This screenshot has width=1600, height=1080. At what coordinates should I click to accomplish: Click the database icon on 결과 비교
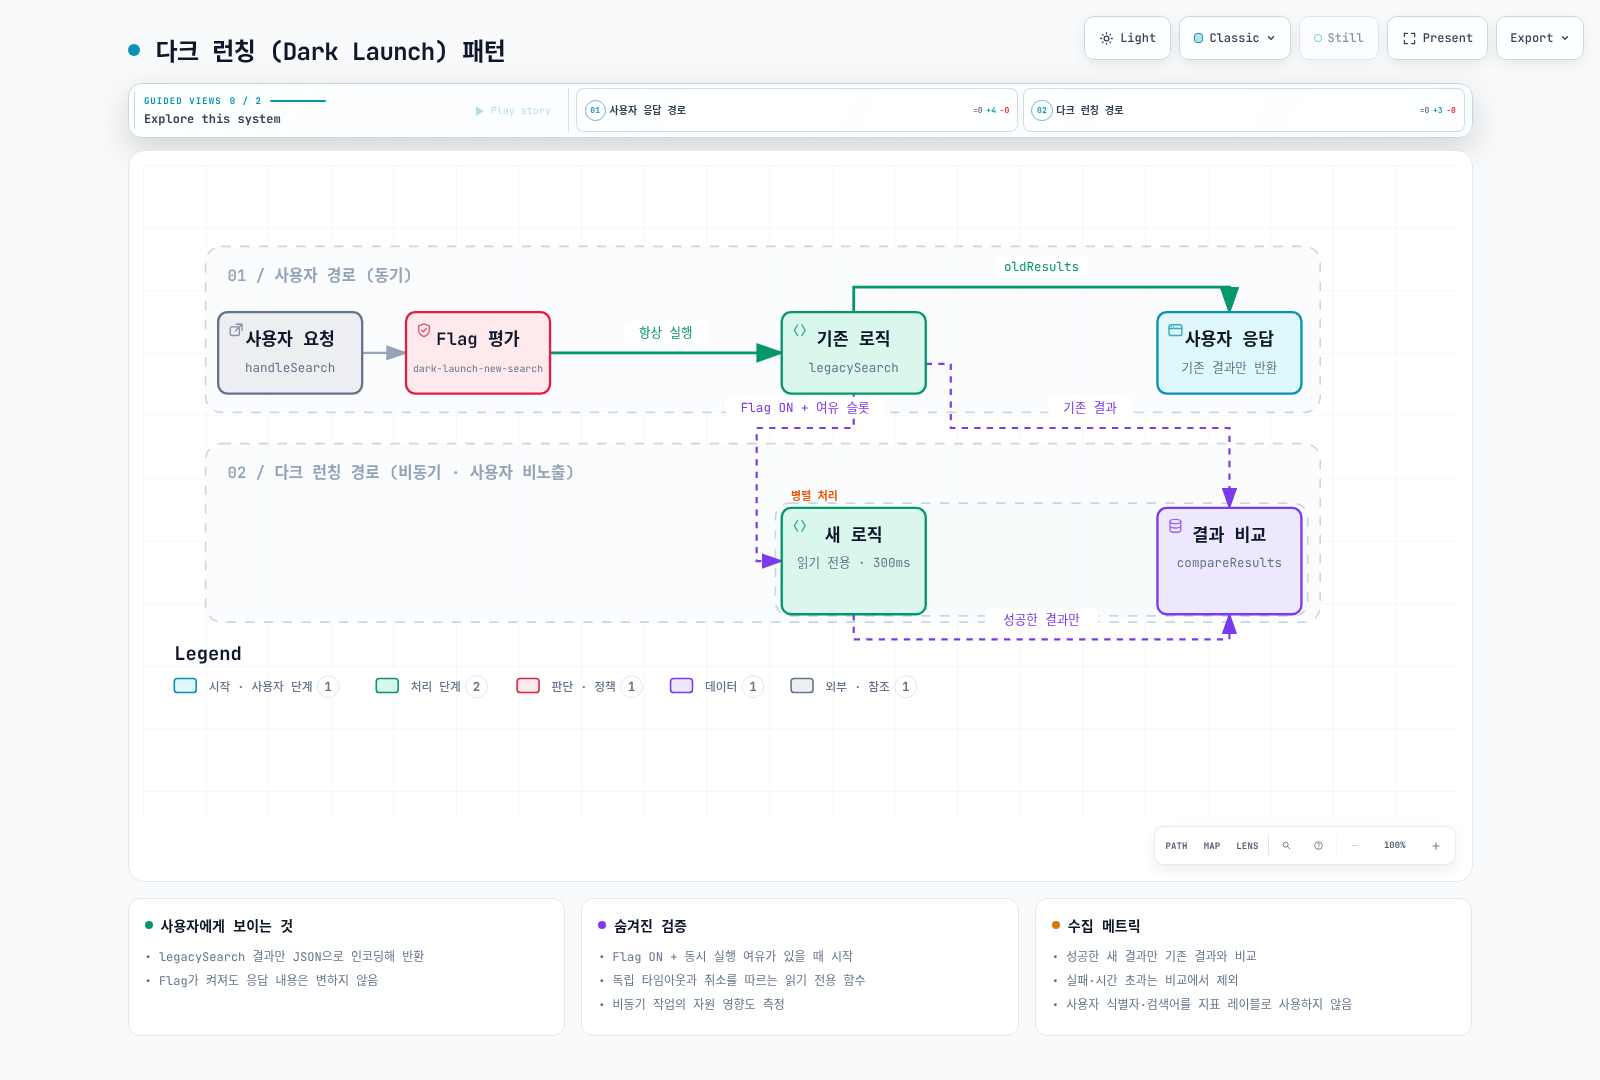coord(1176,526)
